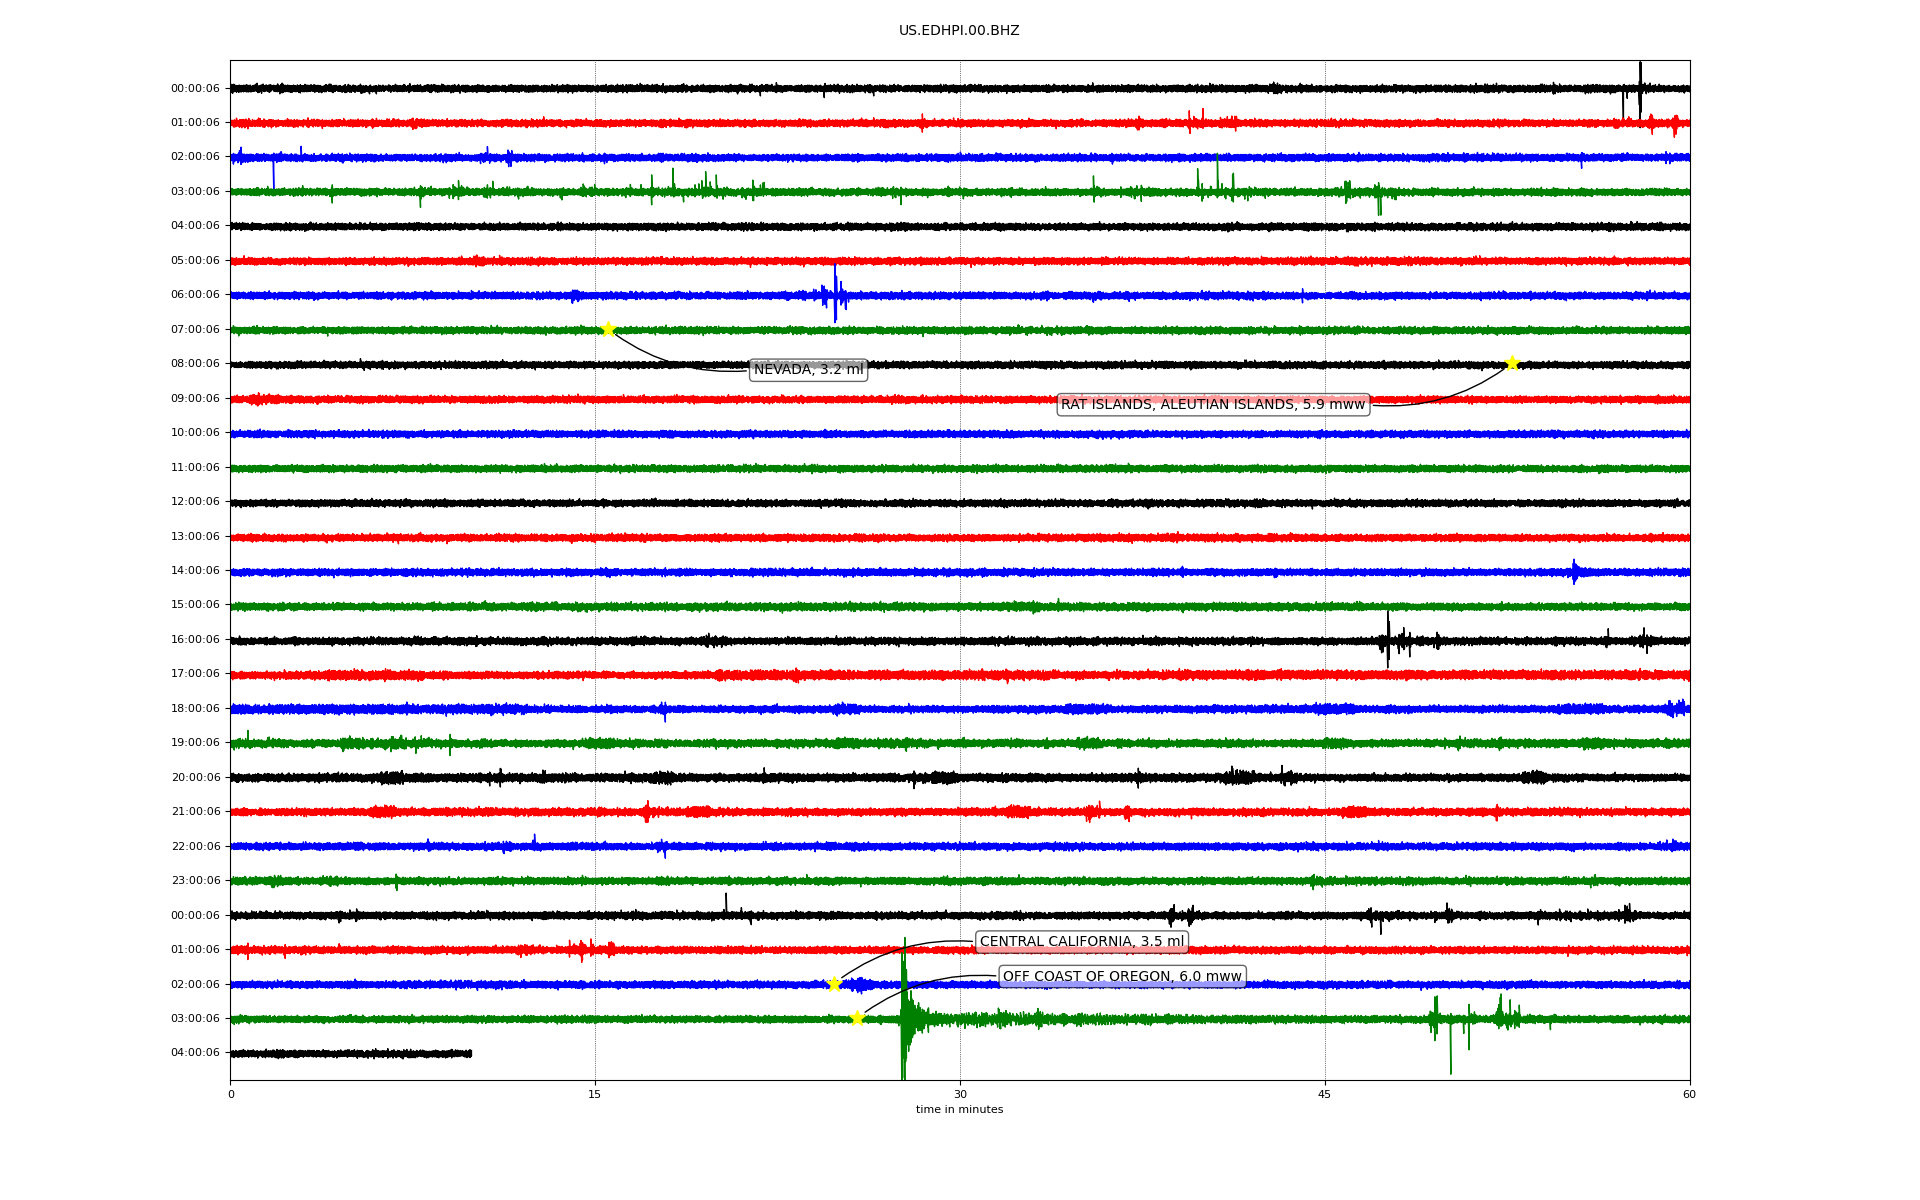Click the Rat Islands star marker
Image resolution: width=1920 pixels, height=1200 pixels.
(1512, 363)
